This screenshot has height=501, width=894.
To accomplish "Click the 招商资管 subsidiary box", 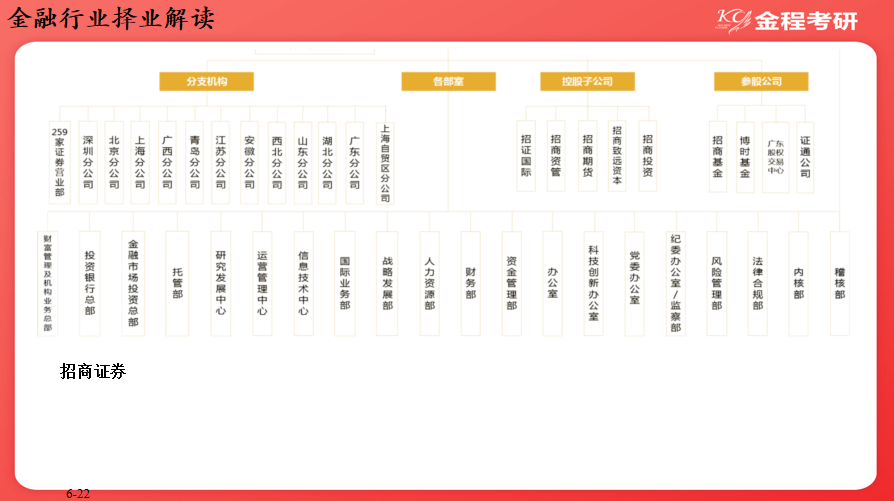I will (556, 156).
